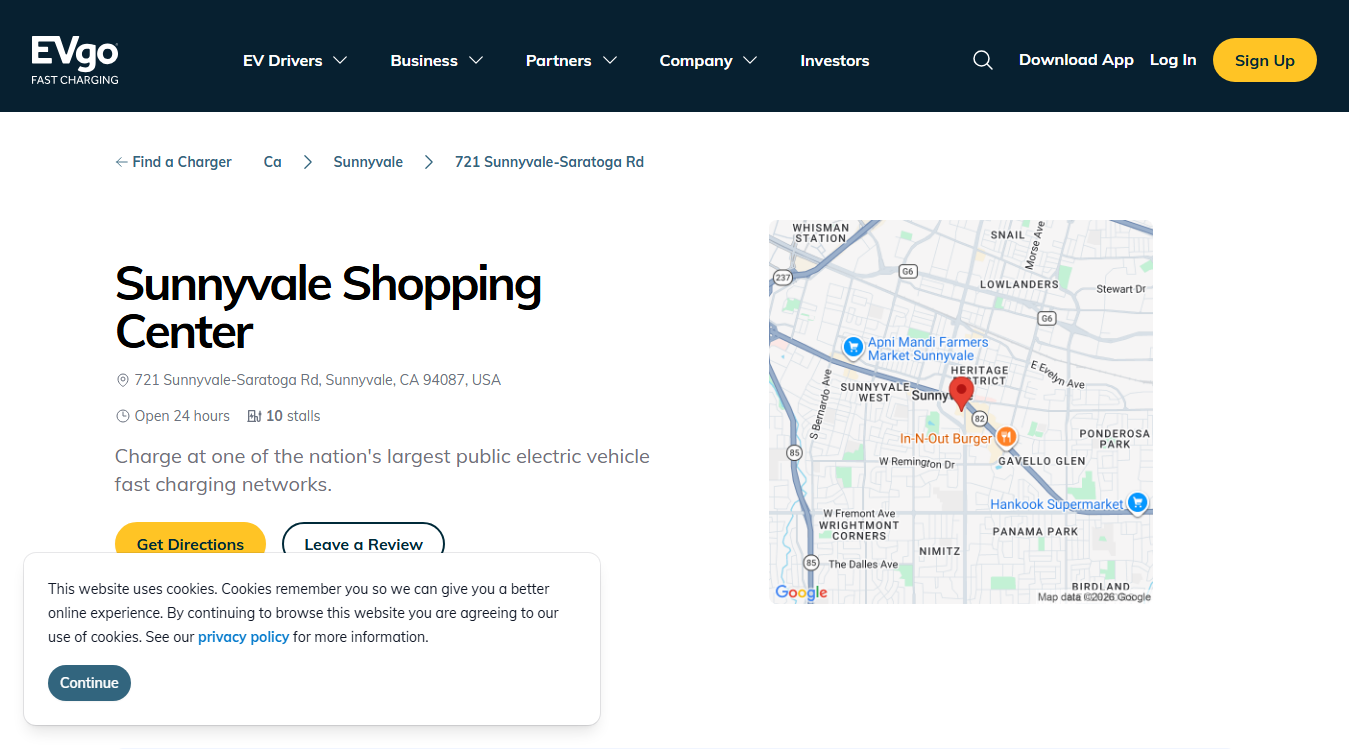This screenshot has width=1349, height=749.
Task: Expand the Company menu chevron
Action: pos(750,60)
